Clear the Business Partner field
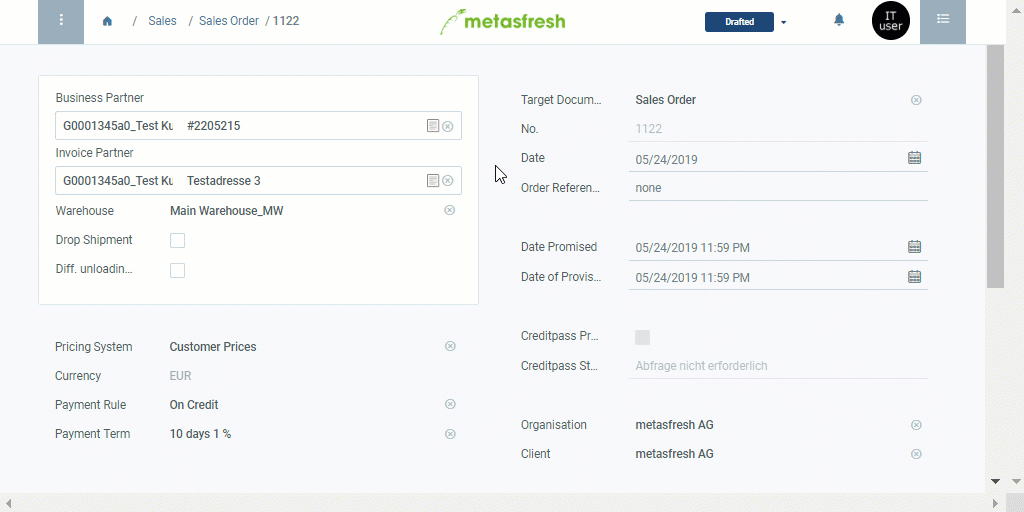The height and width of the screenshot is (512, 1024). [x=447, y=126]
